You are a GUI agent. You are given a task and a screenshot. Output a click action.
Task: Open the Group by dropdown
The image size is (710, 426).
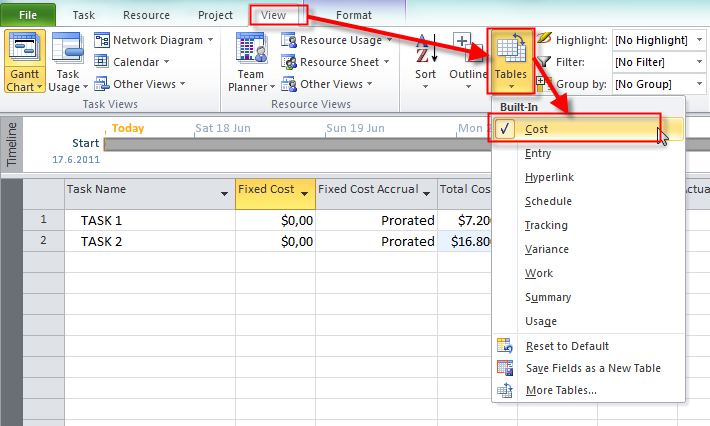point(698,84)
